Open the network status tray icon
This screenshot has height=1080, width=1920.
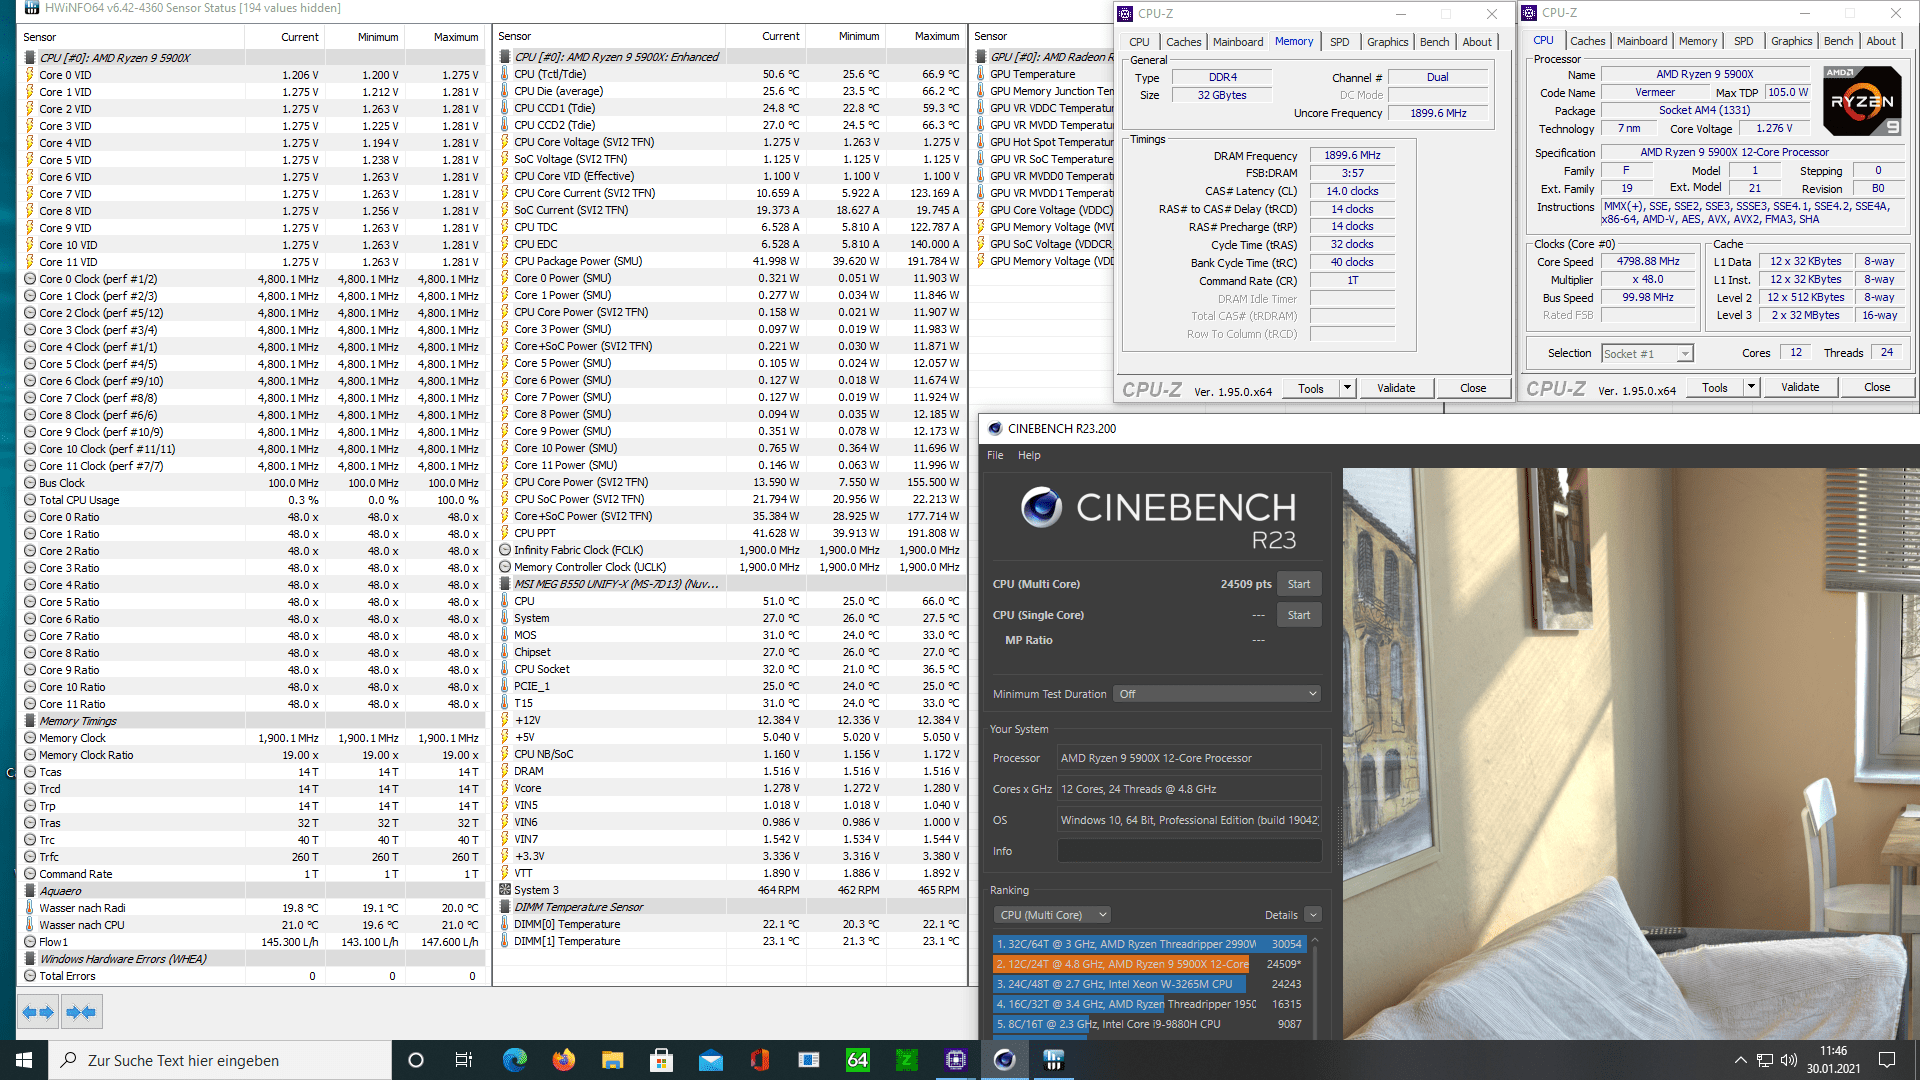coord(1765,1060)
